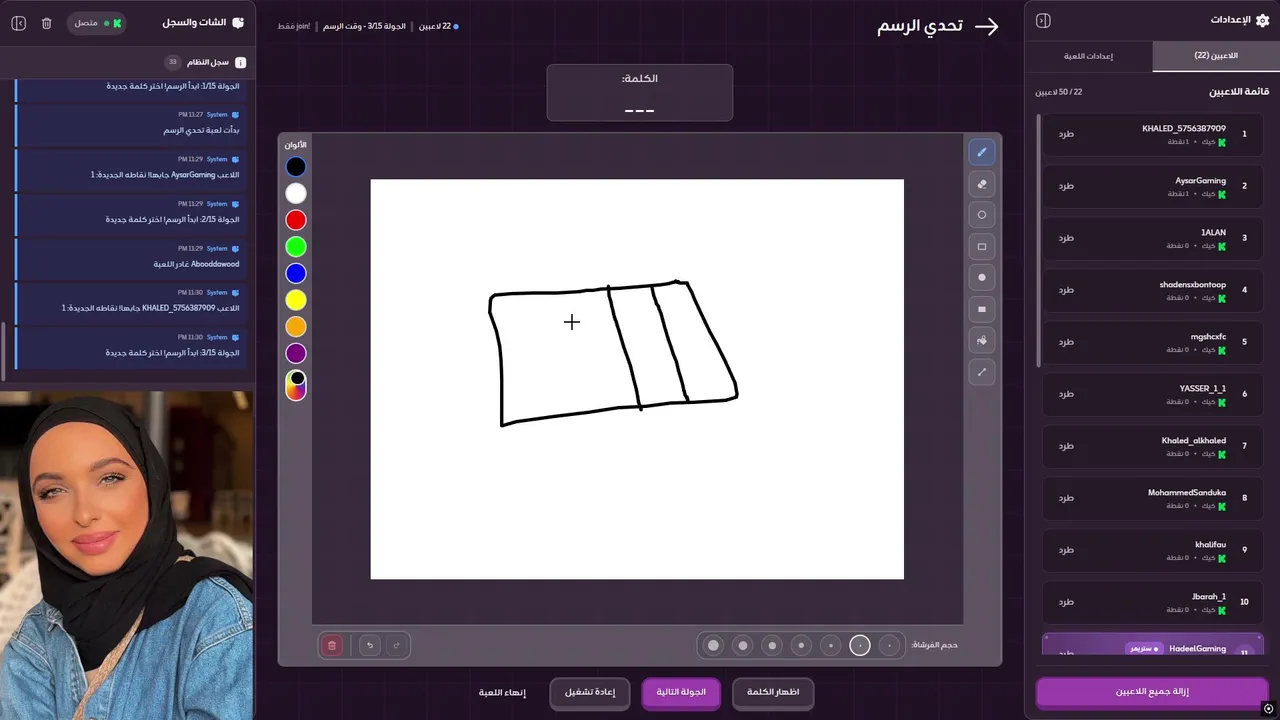
Task: Pick the orange color swatch
Action: [296, 327]
